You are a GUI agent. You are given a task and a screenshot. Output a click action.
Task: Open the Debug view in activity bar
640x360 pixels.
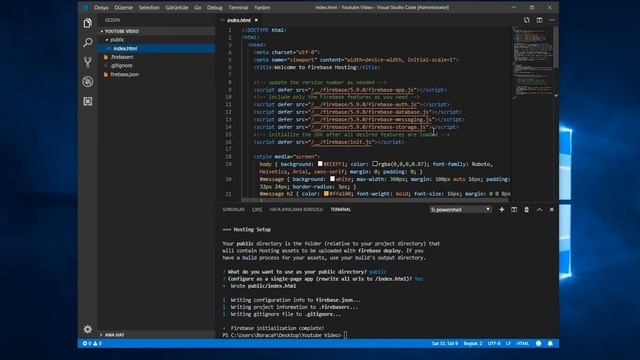point(87,82)
